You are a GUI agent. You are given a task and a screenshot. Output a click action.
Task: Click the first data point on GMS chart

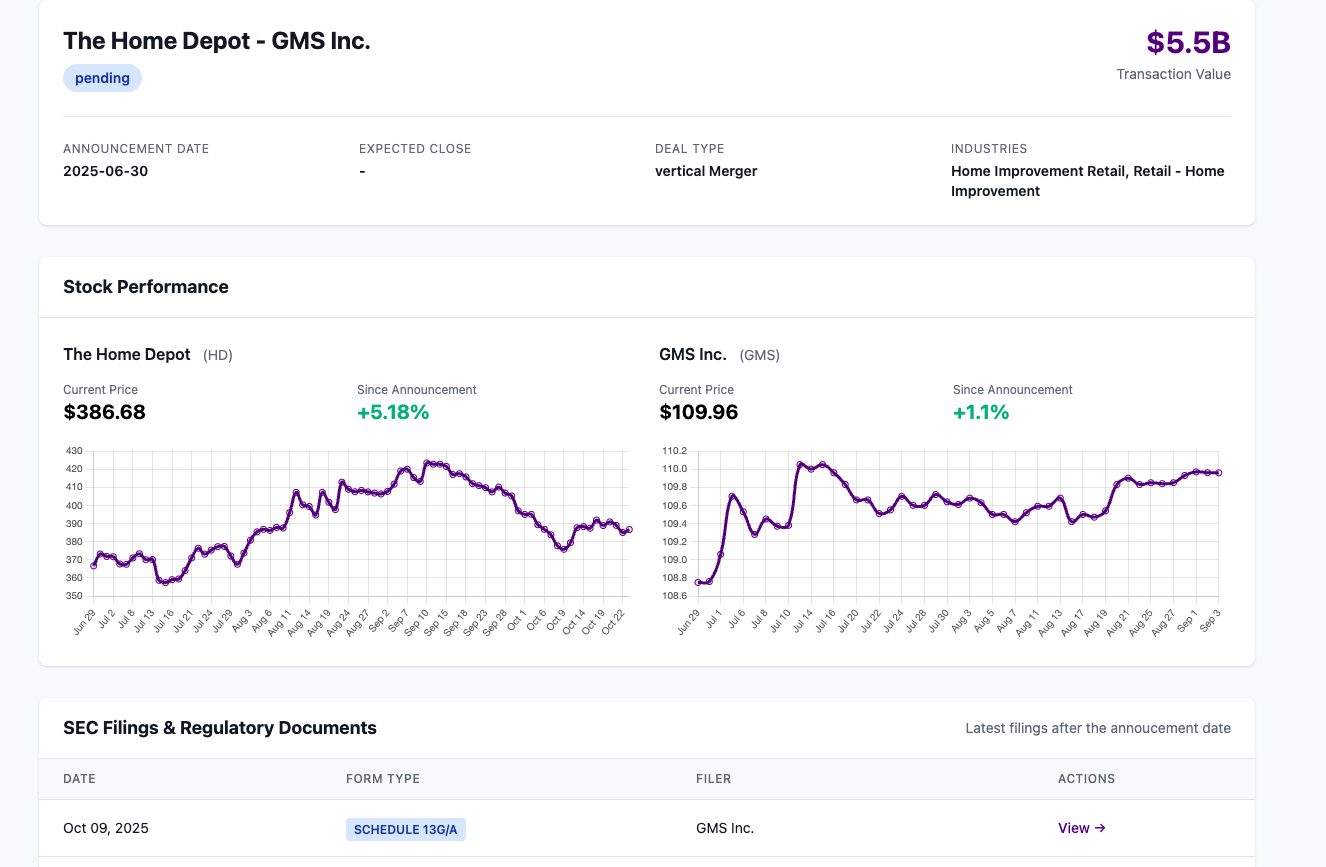[698, 582]
